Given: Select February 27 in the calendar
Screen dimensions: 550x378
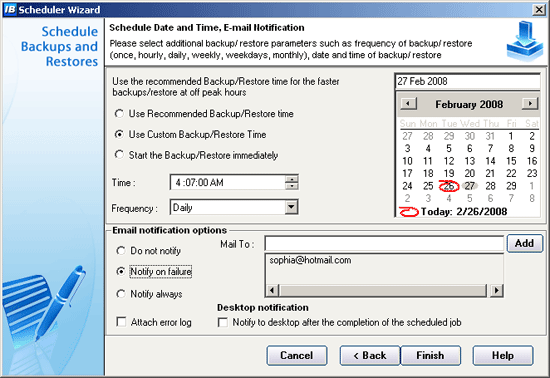Looking at the screenshot, I should pyautogui.click(x=470, y=186).
